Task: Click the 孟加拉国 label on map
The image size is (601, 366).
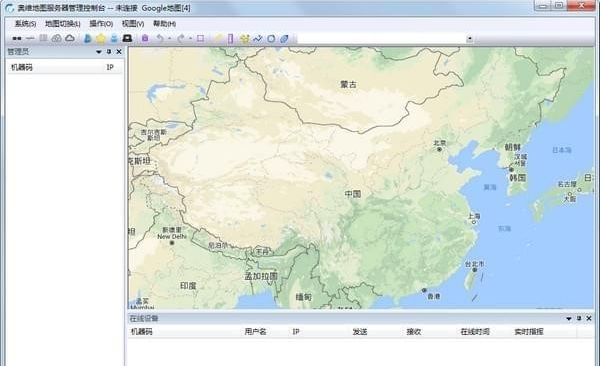Action: [261, 276]
